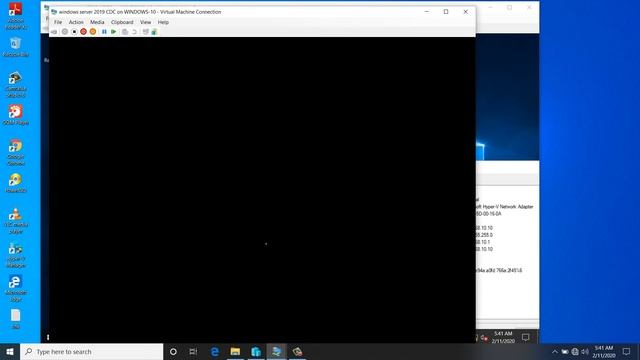The height and width of the screenshot is (360, 640).
Task: Select the Hyper-V Manager desktop shortcut
Action: 16,255
